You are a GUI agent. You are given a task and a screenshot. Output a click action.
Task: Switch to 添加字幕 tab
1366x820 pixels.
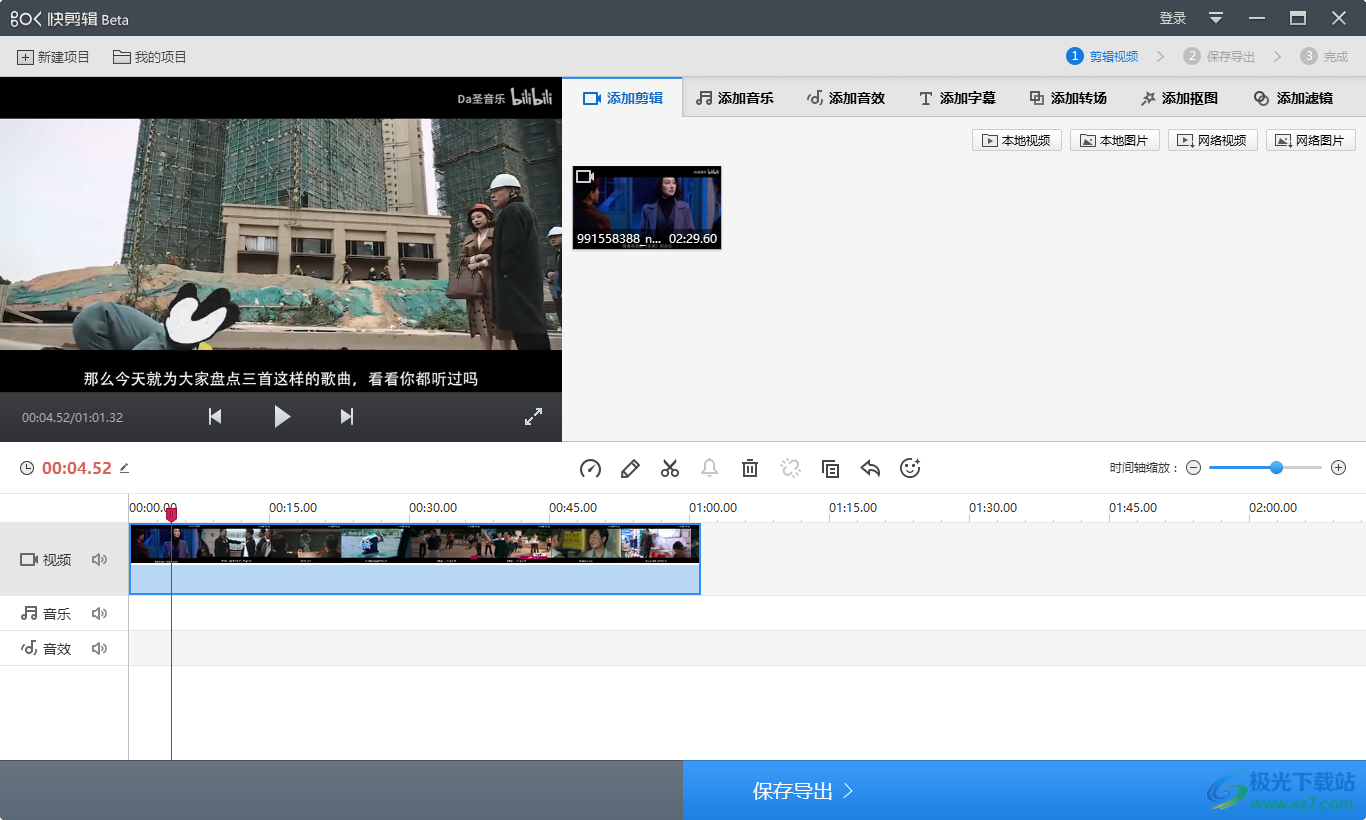pyautogui.click(x=957, y=98)
